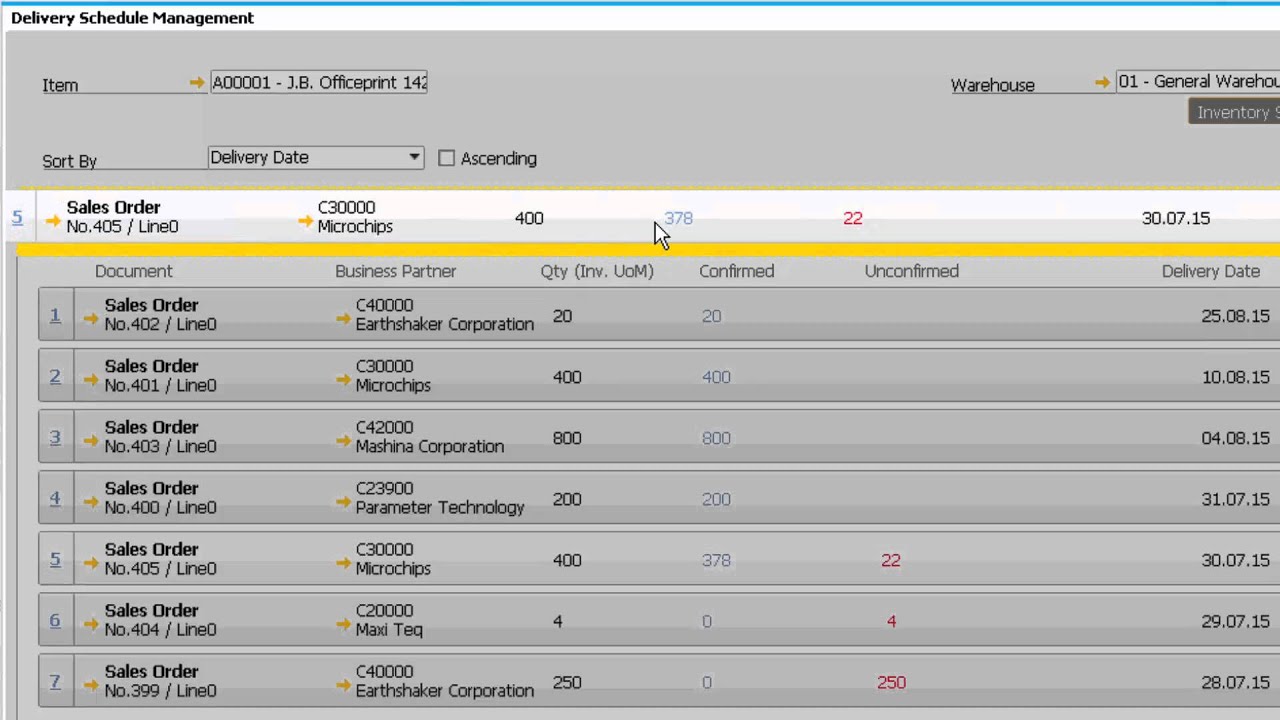Screen dimensions: 1280x720
Task: Click the Warehouse field value
Action: point(1198,82)
